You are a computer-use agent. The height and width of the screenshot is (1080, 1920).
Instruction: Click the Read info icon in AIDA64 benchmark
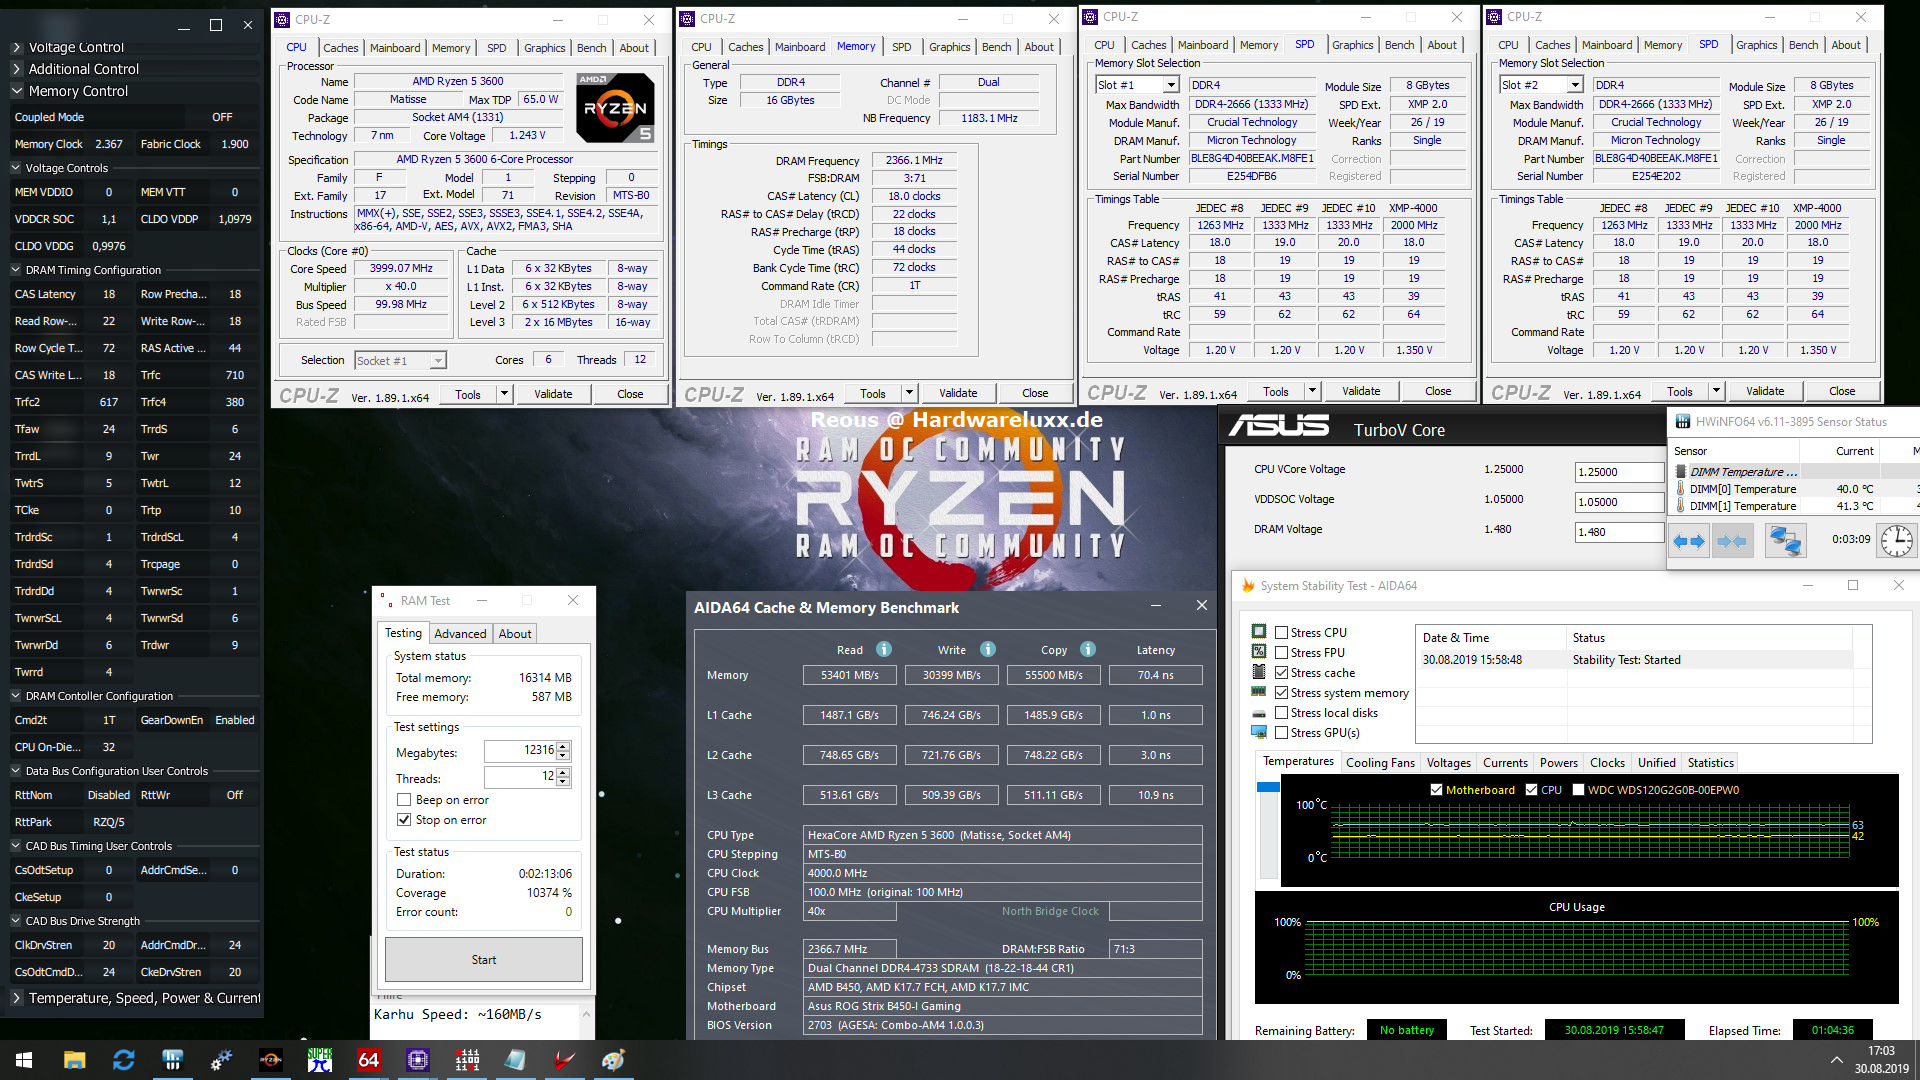(884, 649)
